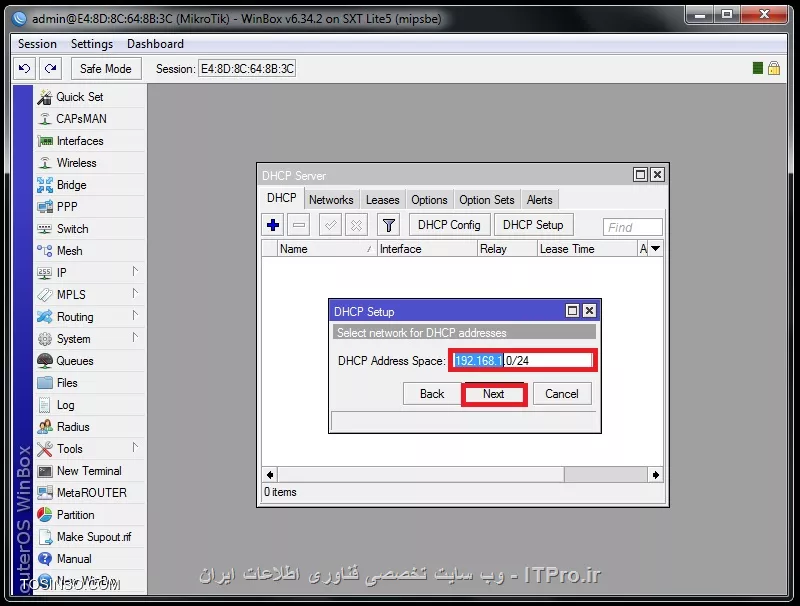Click the padlock icon at top right

tap(774, 68)
